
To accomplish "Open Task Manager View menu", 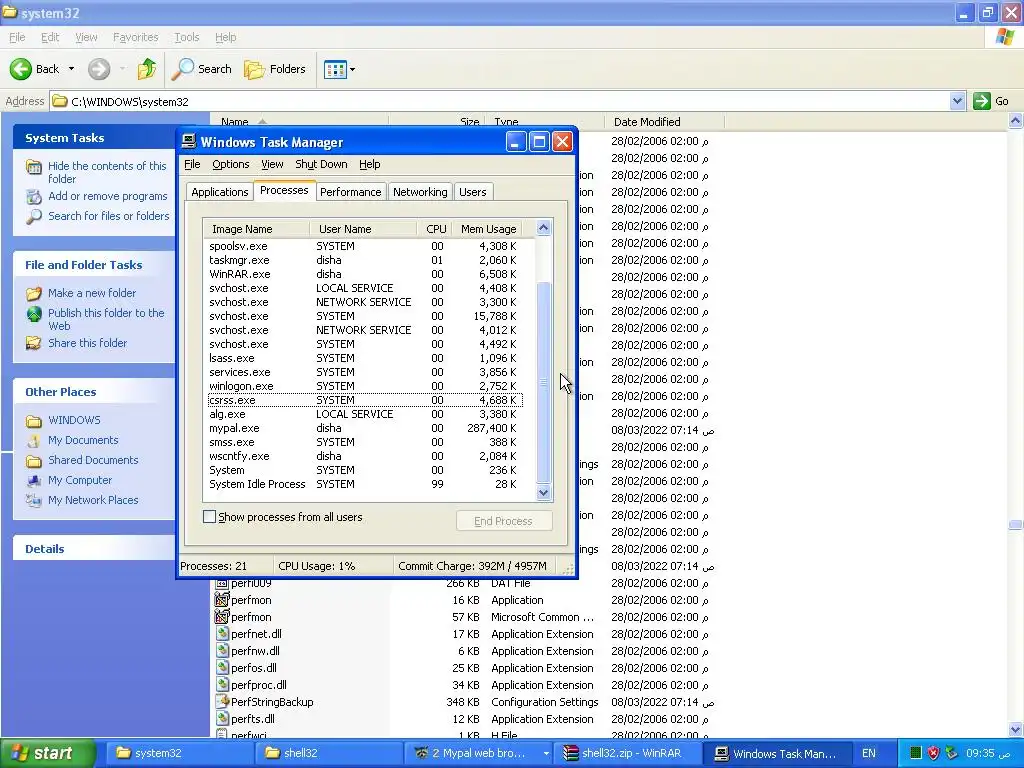I will click(272, 164).
